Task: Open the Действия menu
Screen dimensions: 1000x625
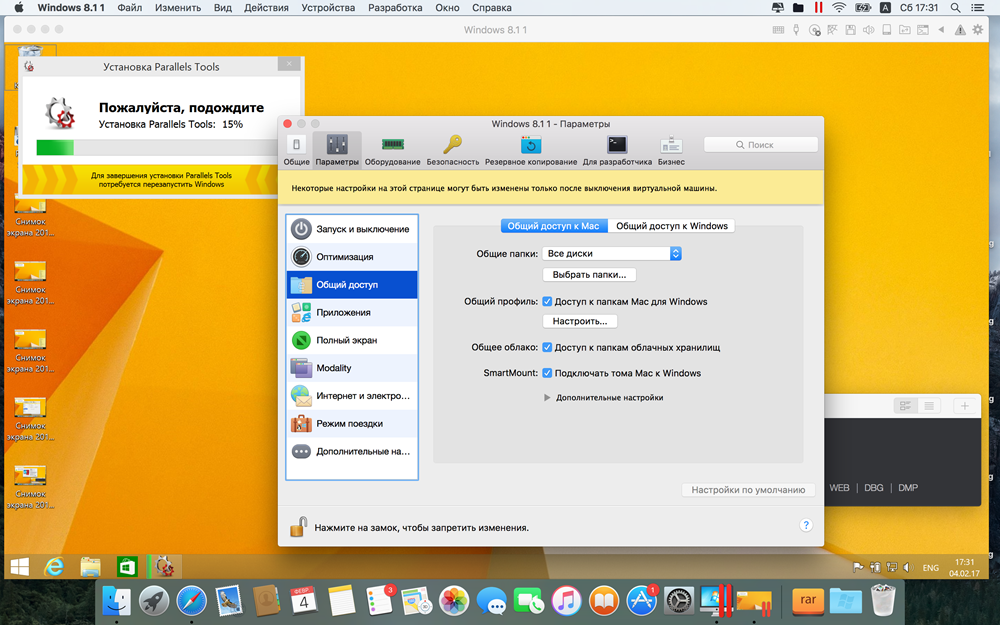Action: pos(267,8)
